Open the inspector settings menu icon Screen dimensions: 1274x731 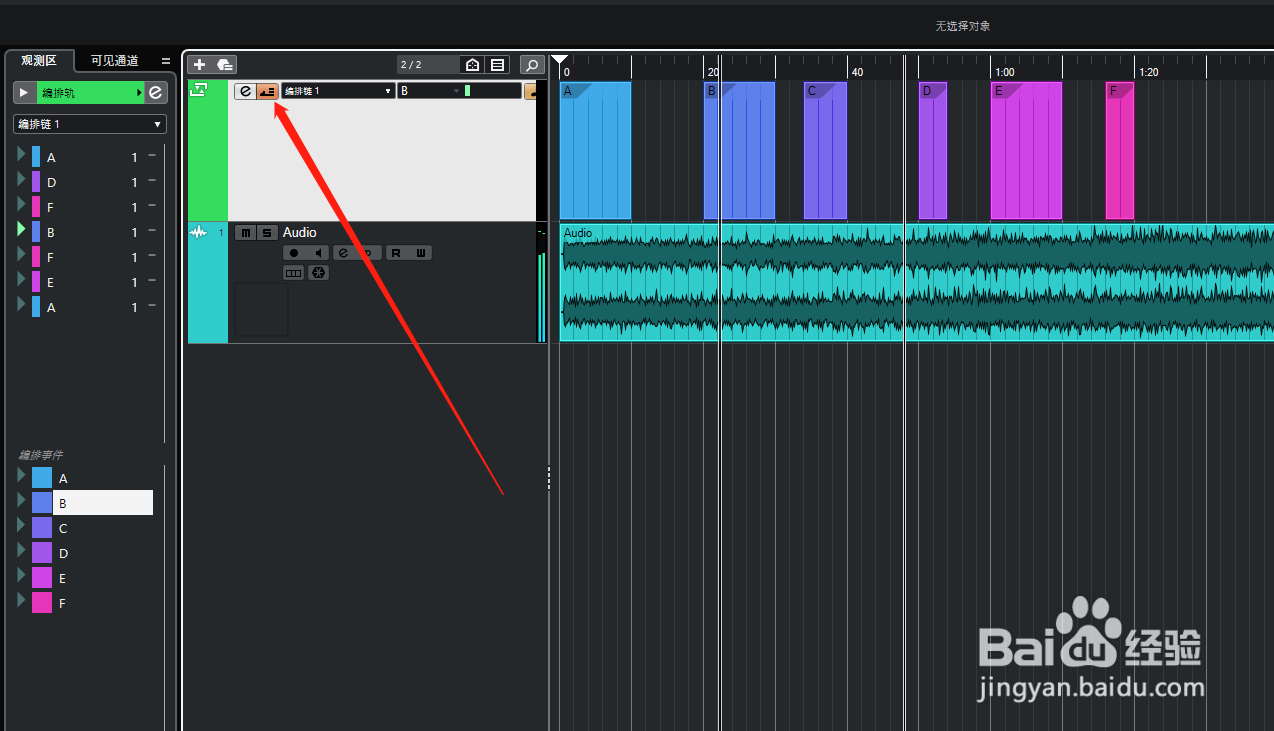click(166, 61)
